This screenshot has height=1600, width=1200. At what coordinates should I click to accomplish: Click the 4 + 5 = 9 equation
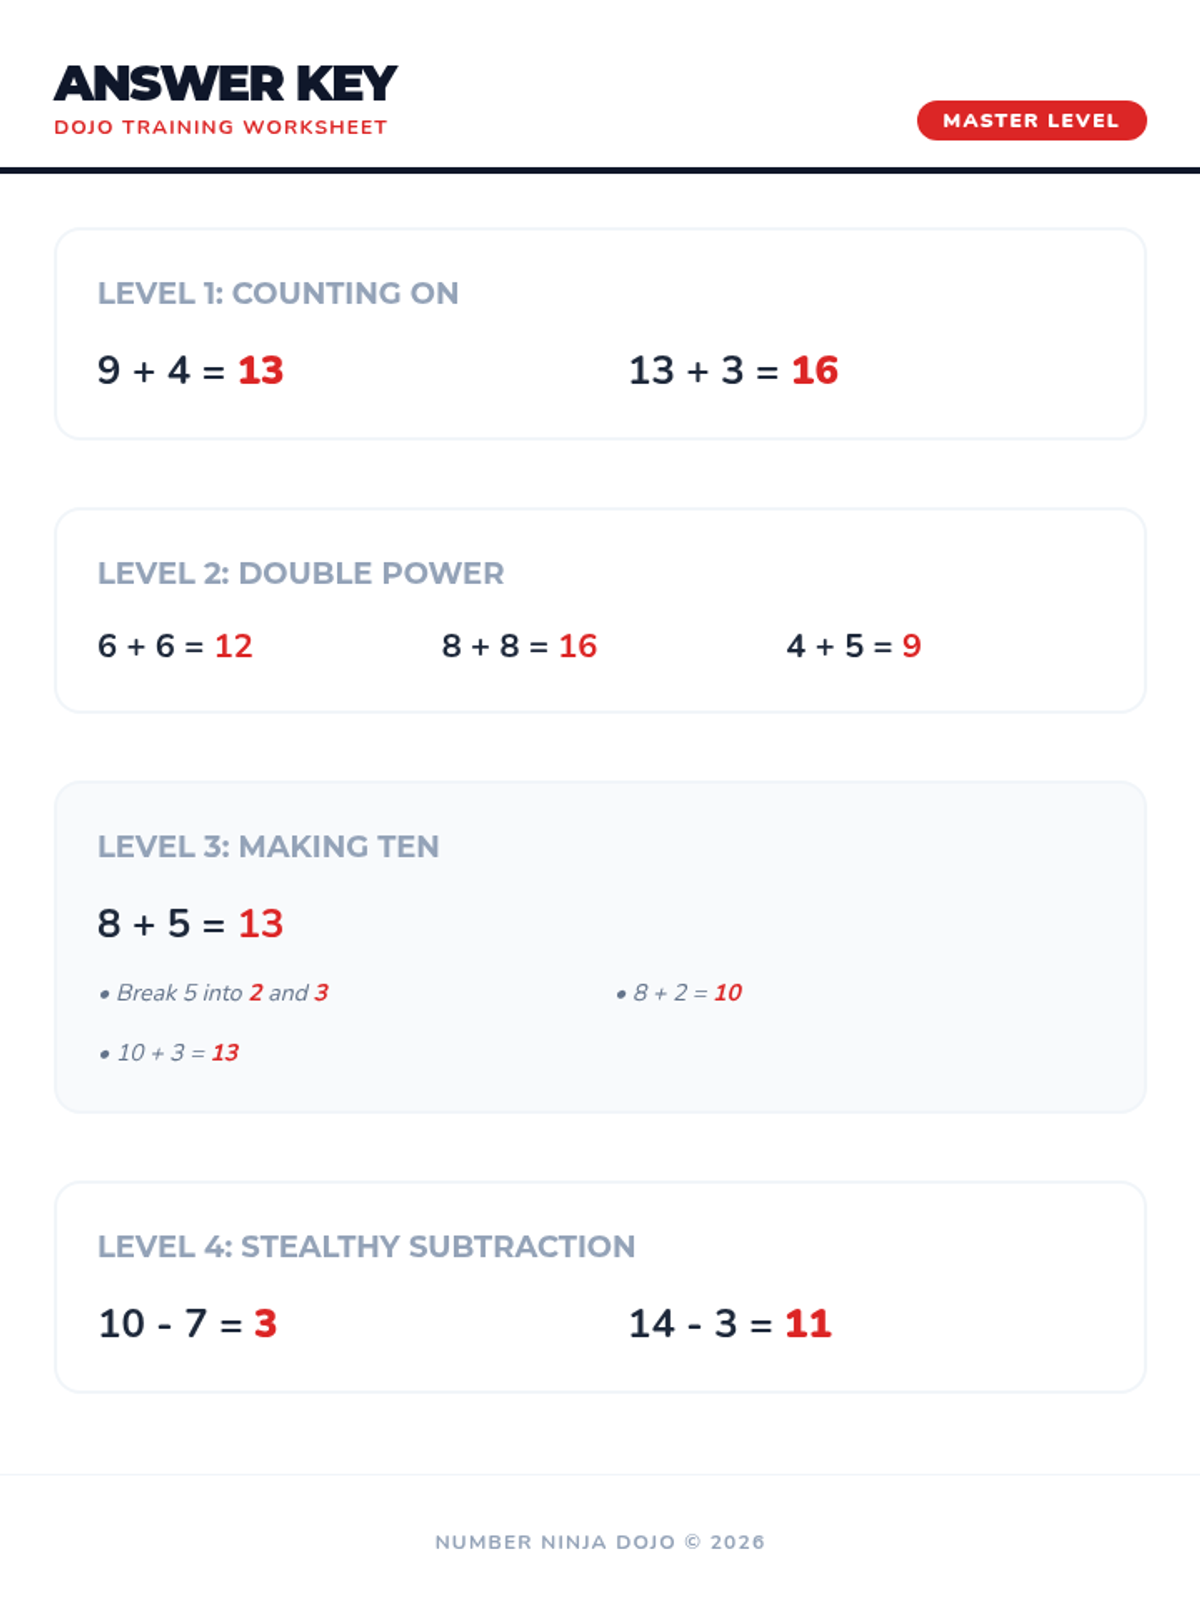[853, 646]
